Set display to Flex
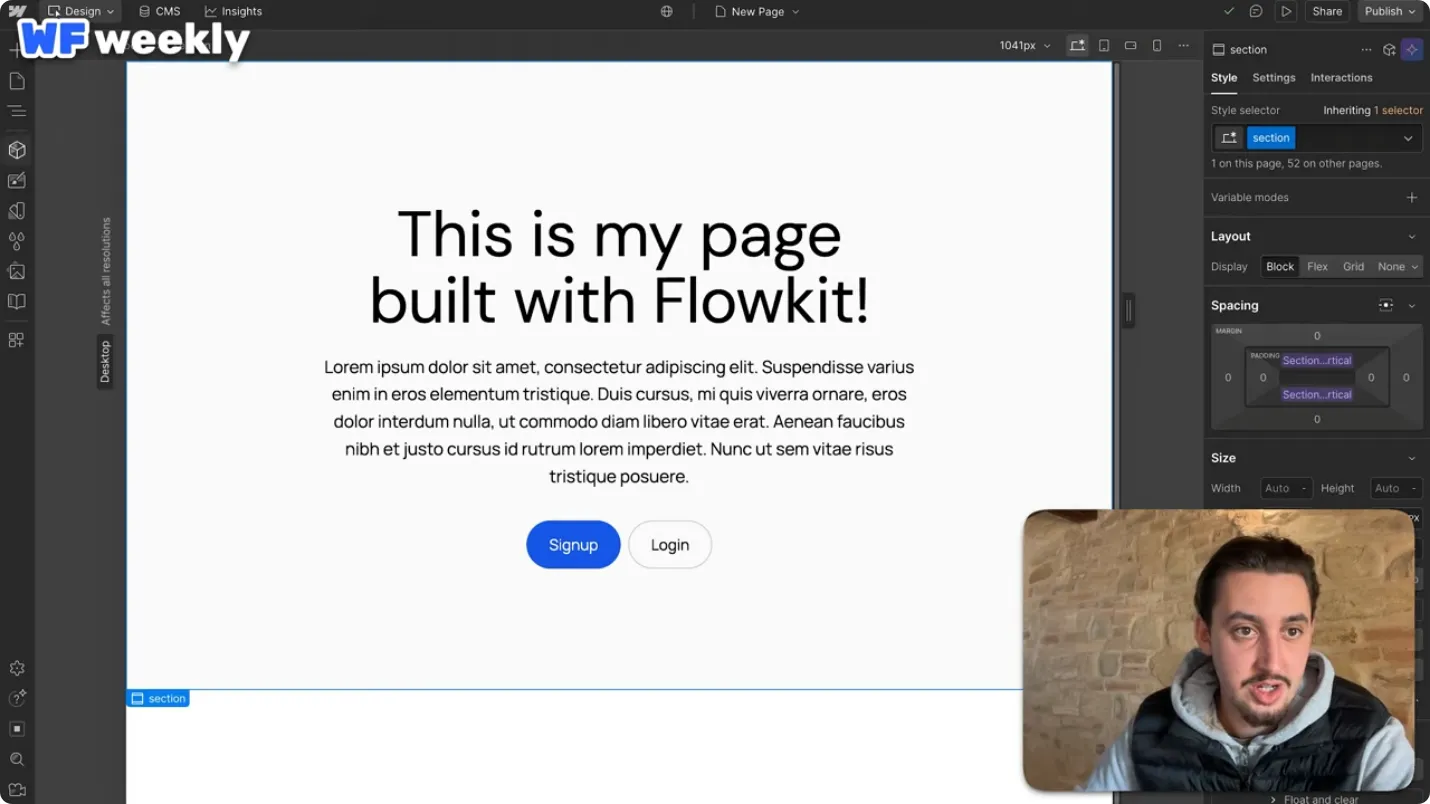Screen dimensions: 1430x804 pyautogui.click(x=1318, y=267)
